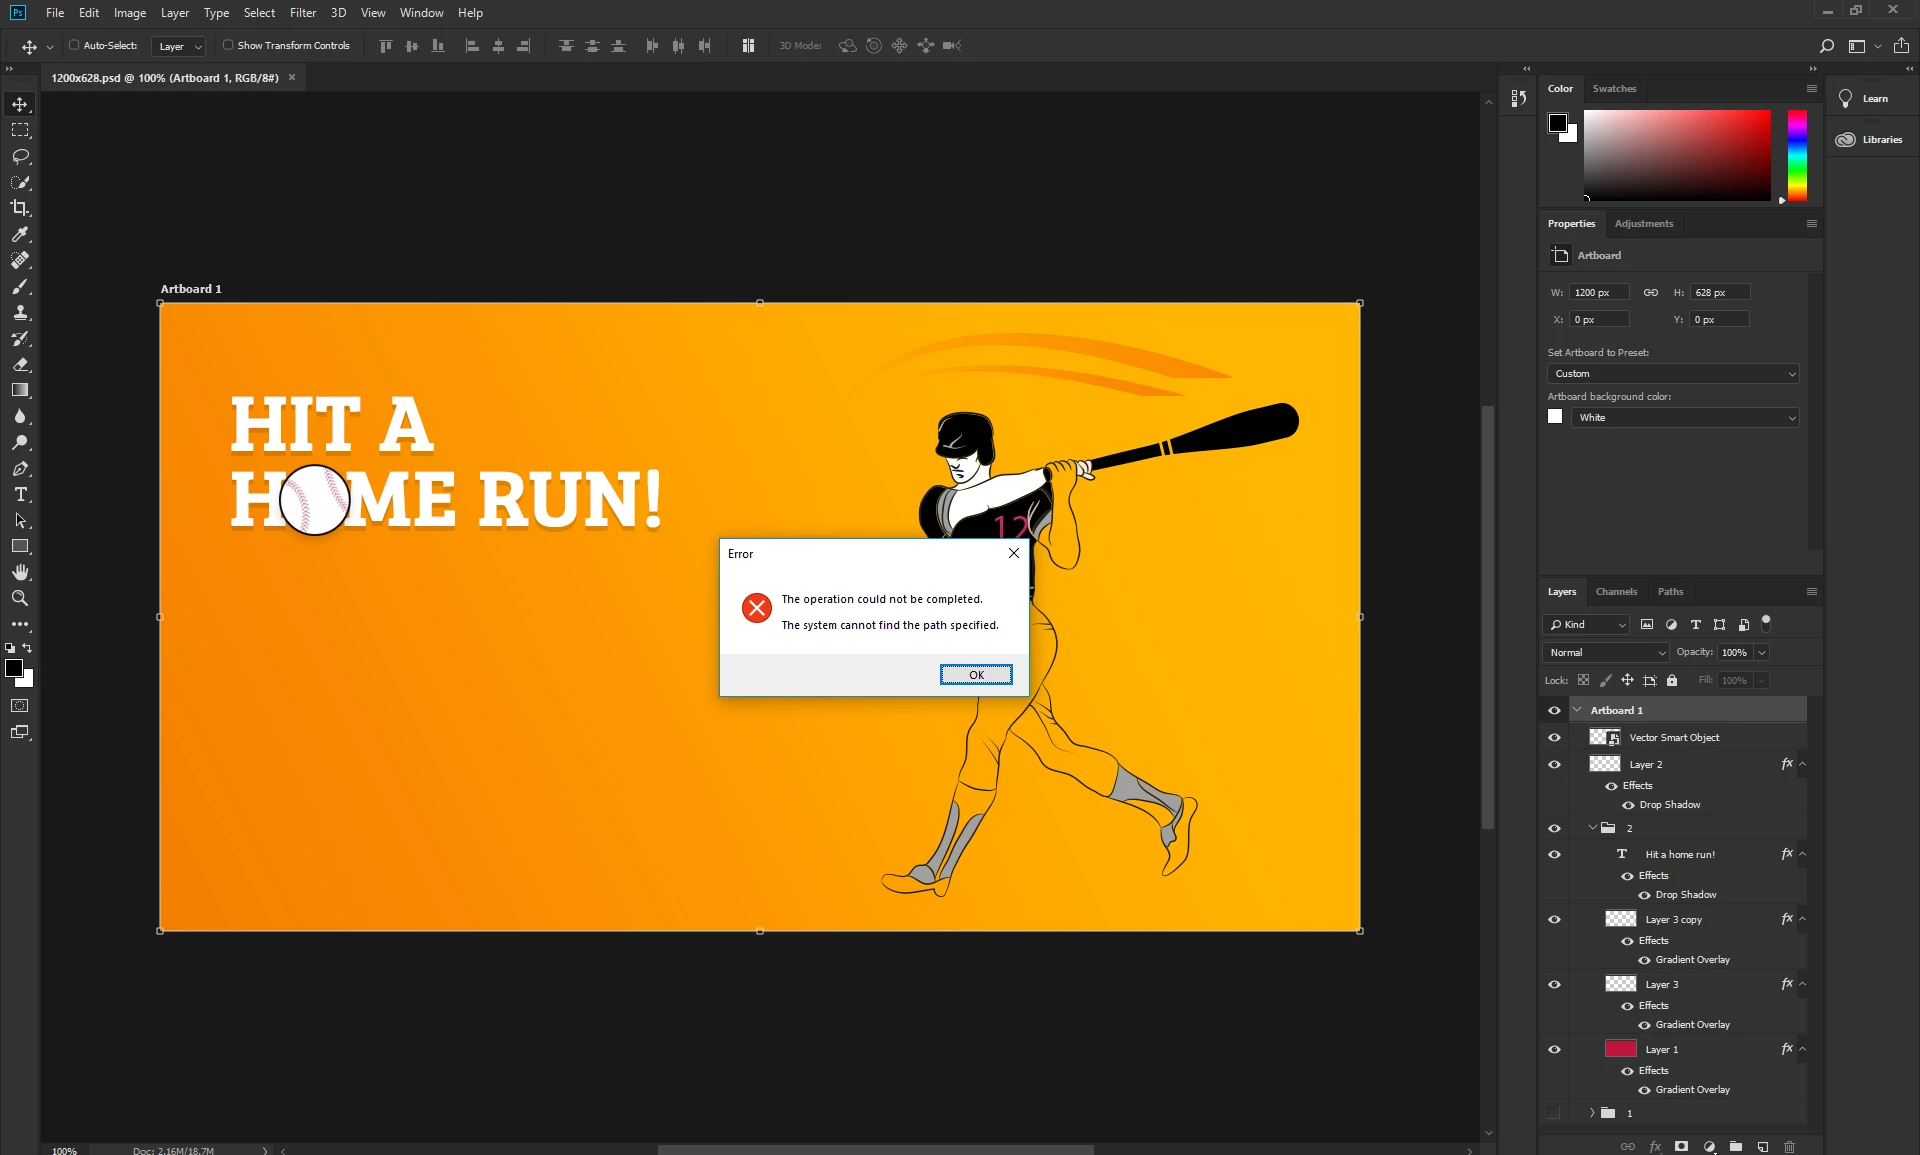Click OK in the Error dialog
The height and width of the screenshot is (1155, 1920).
click(x=976, y=675)
